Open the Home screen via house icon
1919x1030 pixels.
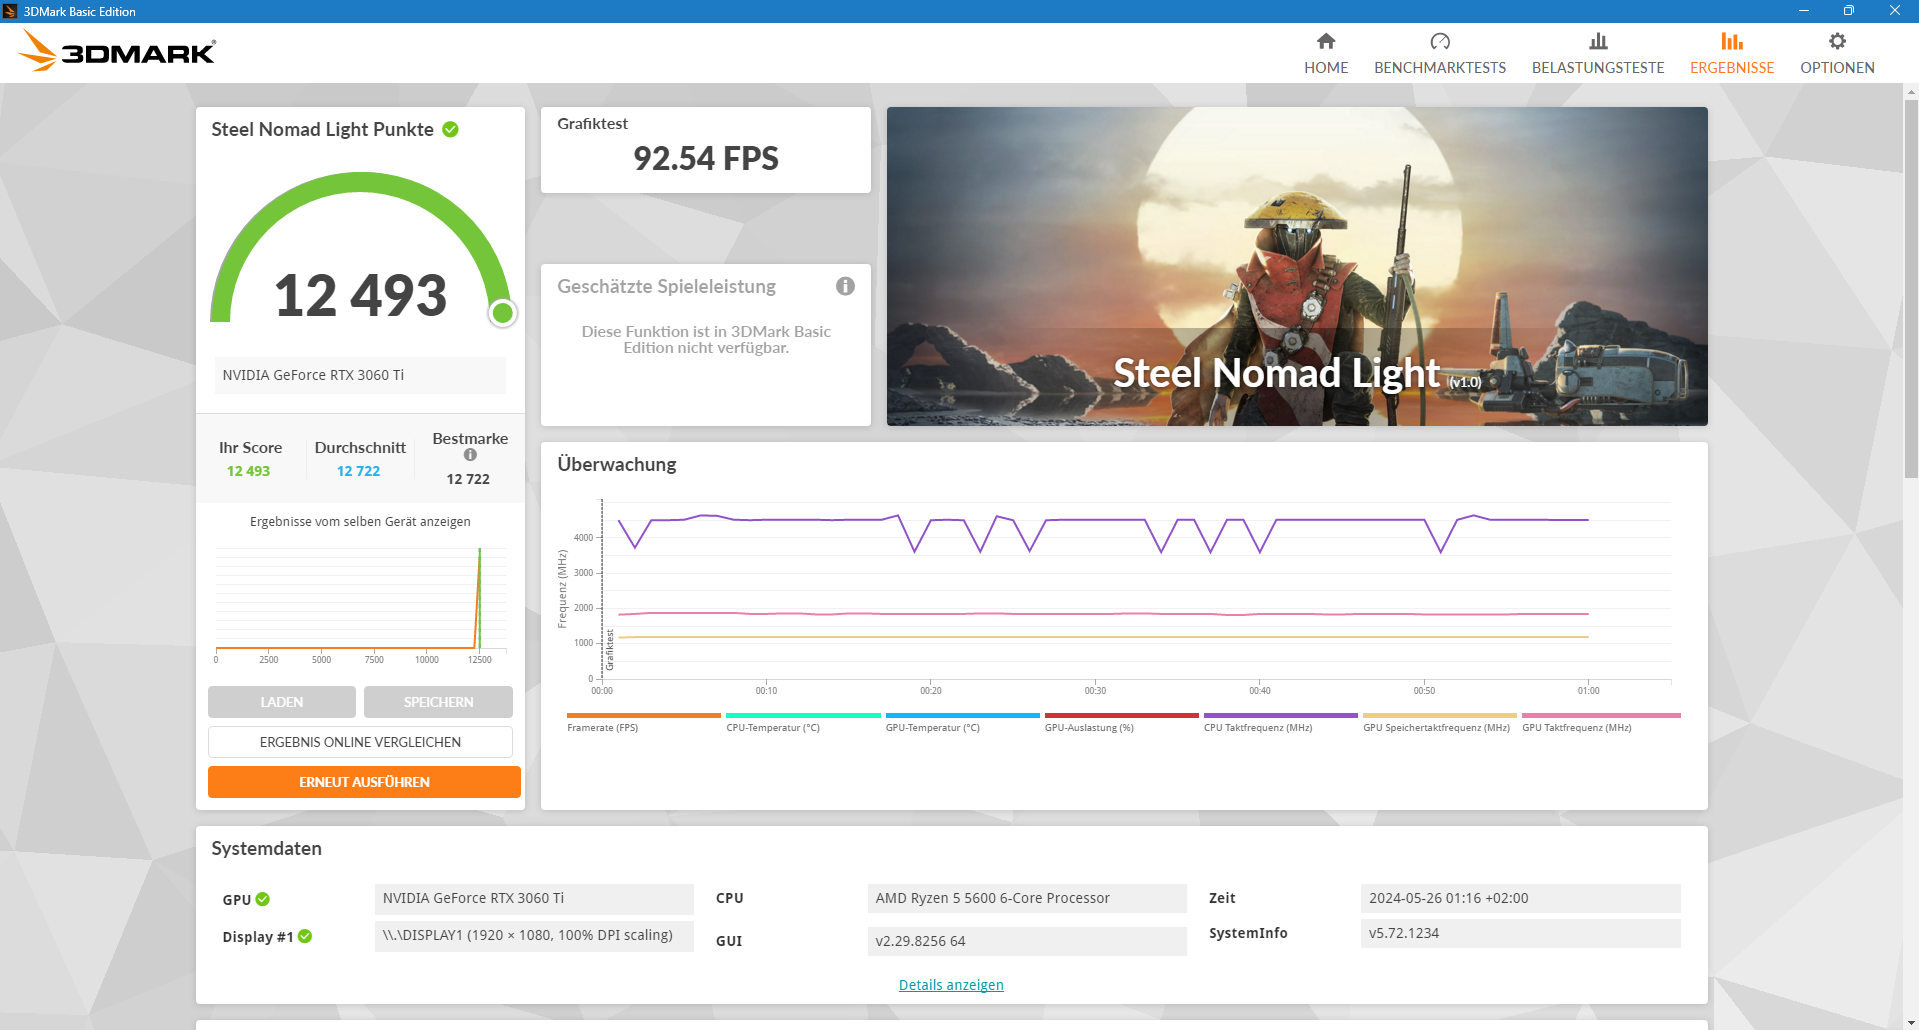[1326, 42]
